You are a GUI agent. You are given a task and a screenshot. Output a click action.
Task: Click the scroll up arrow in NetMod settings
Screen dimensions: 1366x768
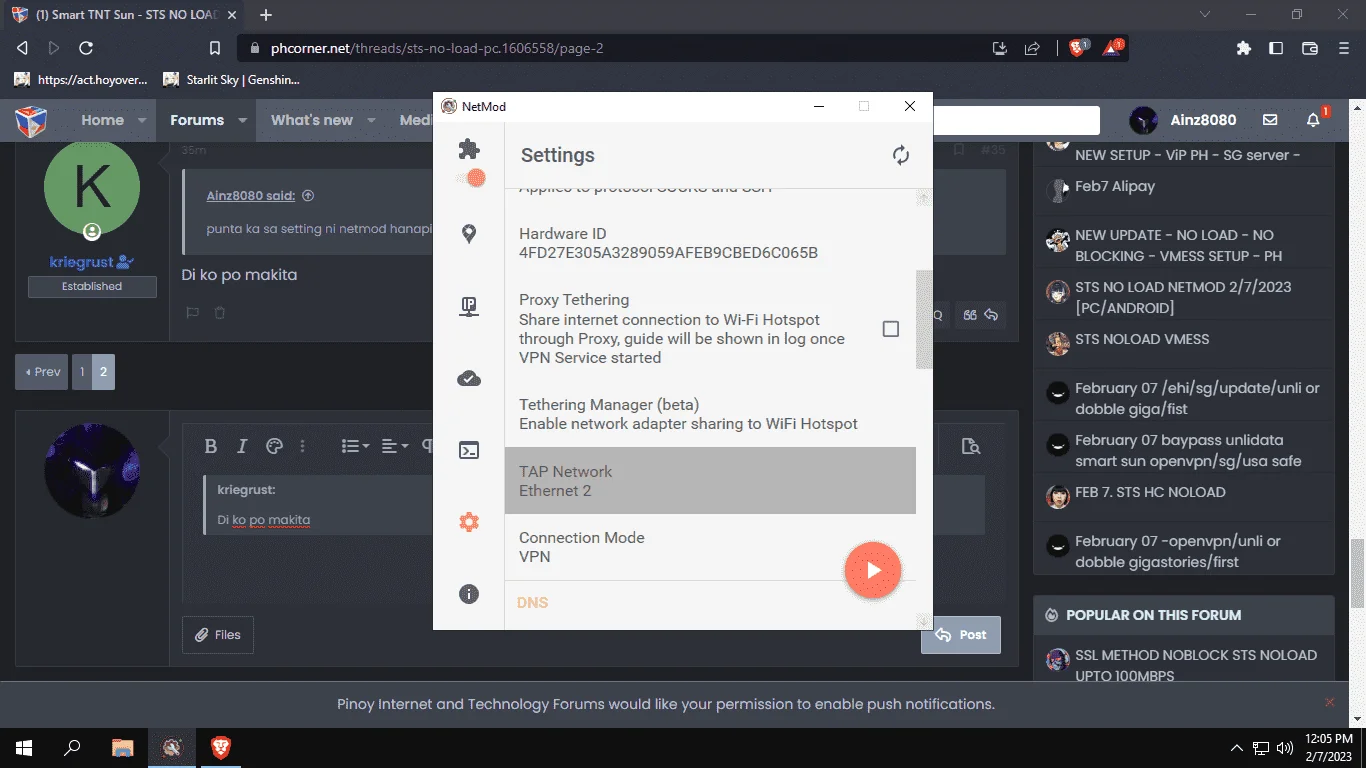pyautogui.click(x=924, y=198)
